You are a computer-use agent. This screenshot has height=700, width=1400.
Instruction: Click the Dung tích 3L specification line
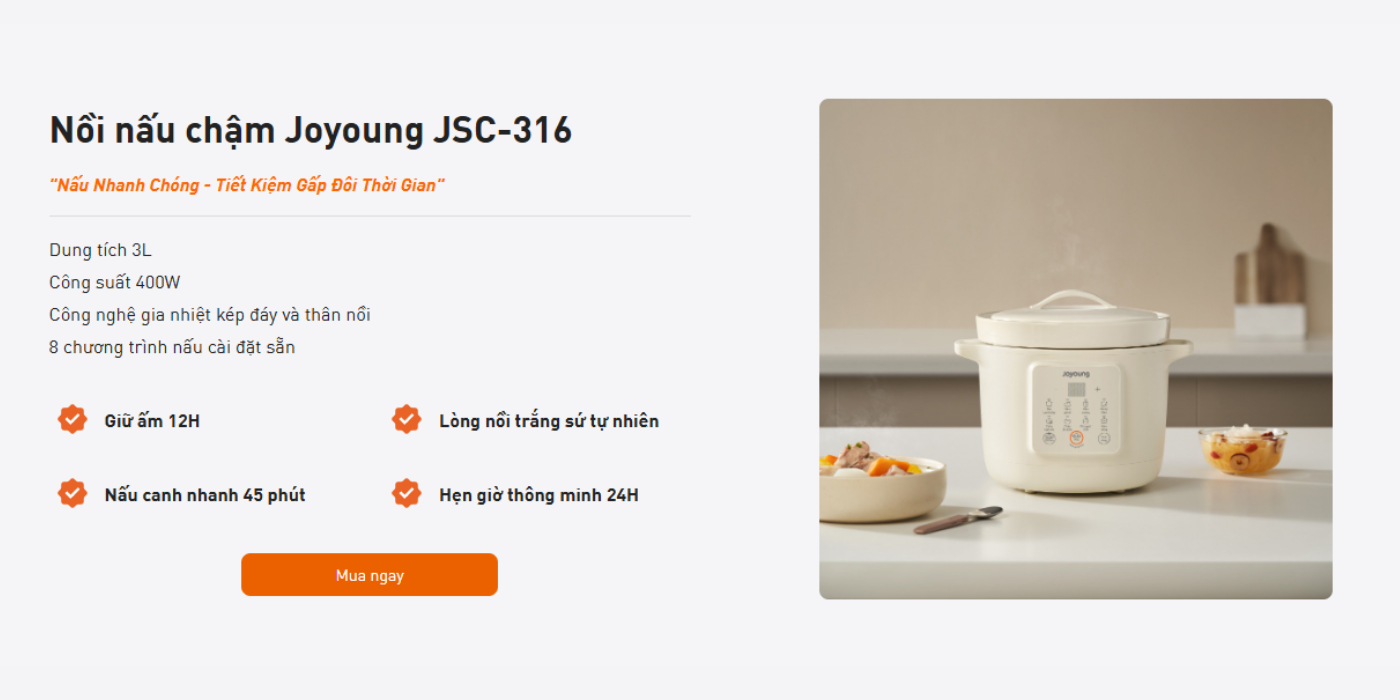point(100,250)
